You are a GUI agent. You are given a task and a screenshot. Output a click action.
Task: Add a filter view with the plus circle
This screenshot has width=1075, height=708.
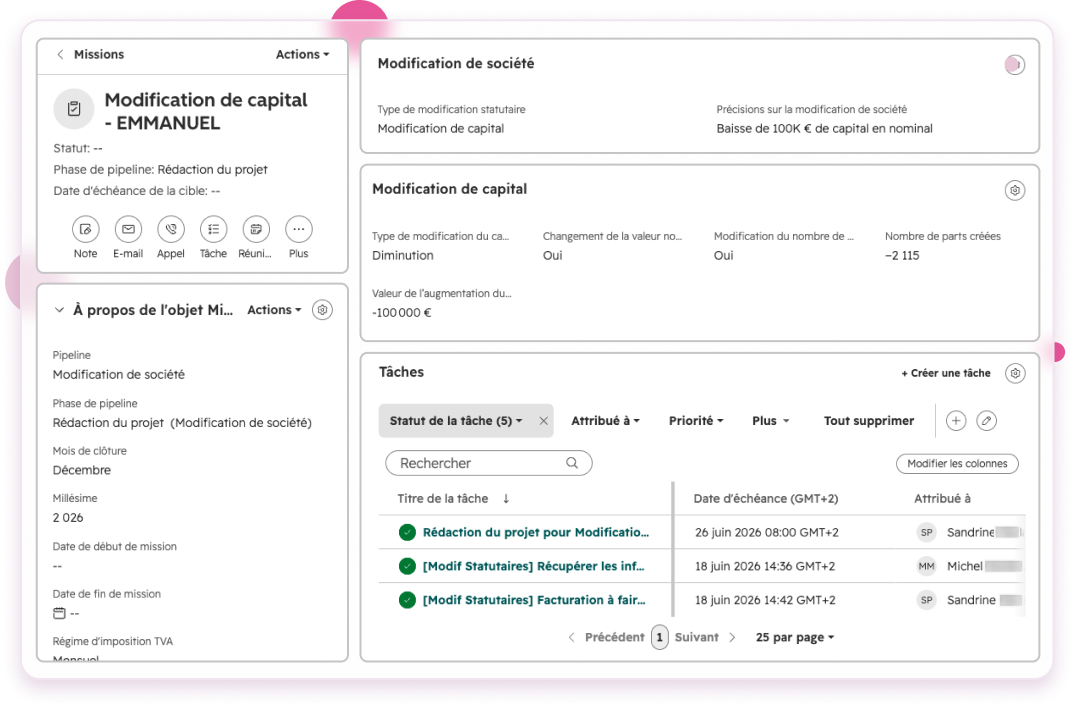[956, 421]
